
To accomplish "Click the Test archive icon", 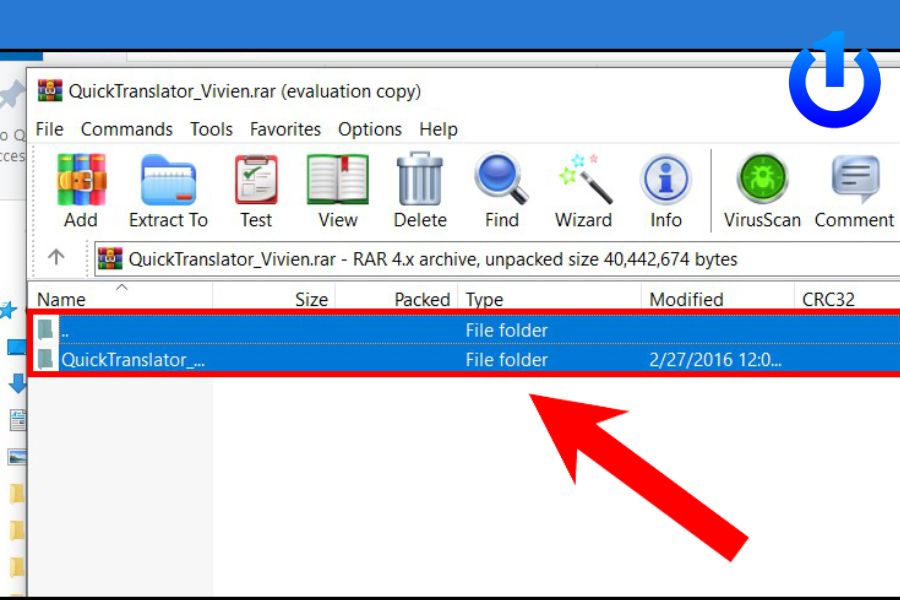I will click(x=256, y=181).
